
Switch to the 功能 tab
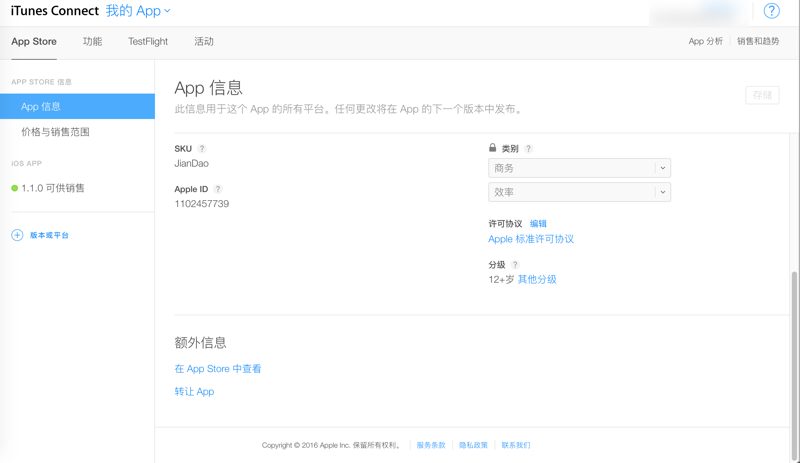coord(92,41)
